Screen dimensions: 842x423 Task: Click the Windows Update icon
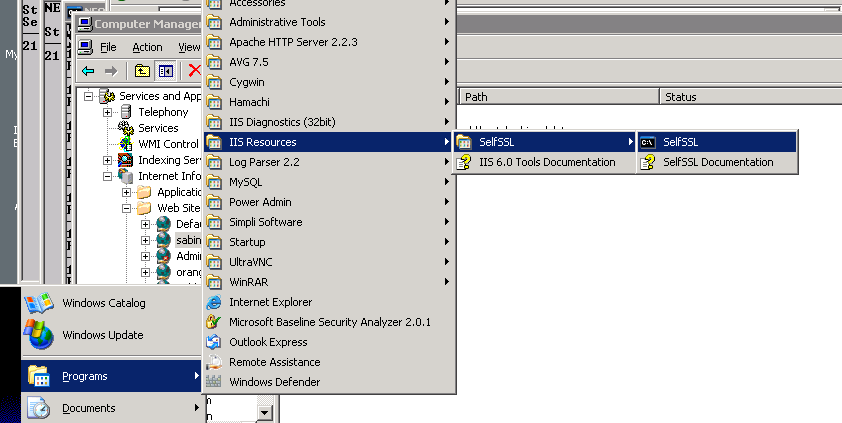[40, 335]
